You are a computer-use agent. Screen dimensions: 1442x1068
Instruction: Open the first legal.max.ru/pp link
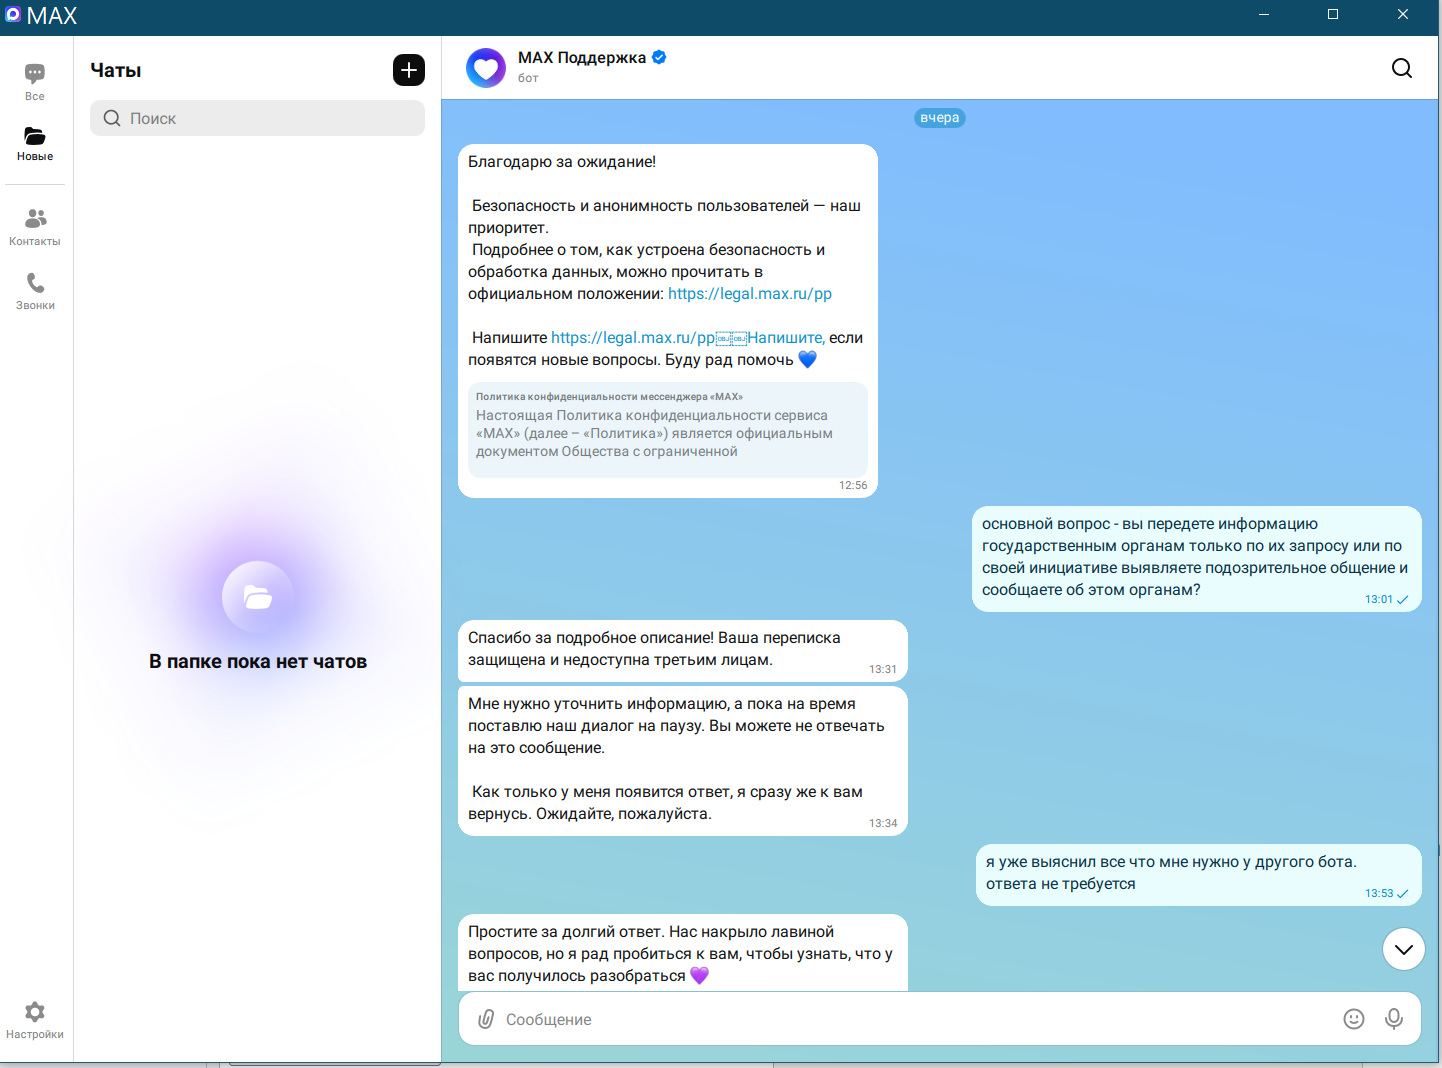(x=750, y=294)
